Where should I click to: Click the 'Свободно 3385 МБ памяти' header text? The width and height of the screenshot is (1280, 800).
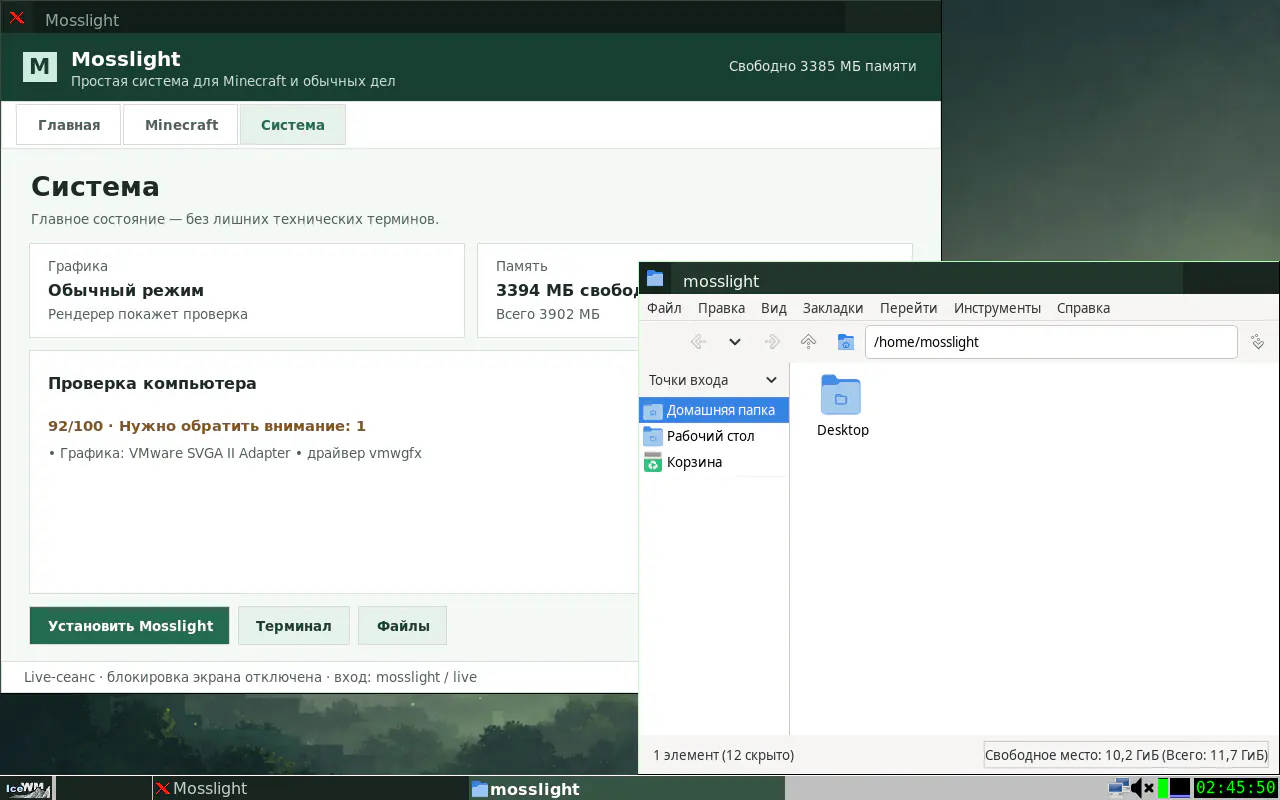pyautogui.click(x=822, y=67)
